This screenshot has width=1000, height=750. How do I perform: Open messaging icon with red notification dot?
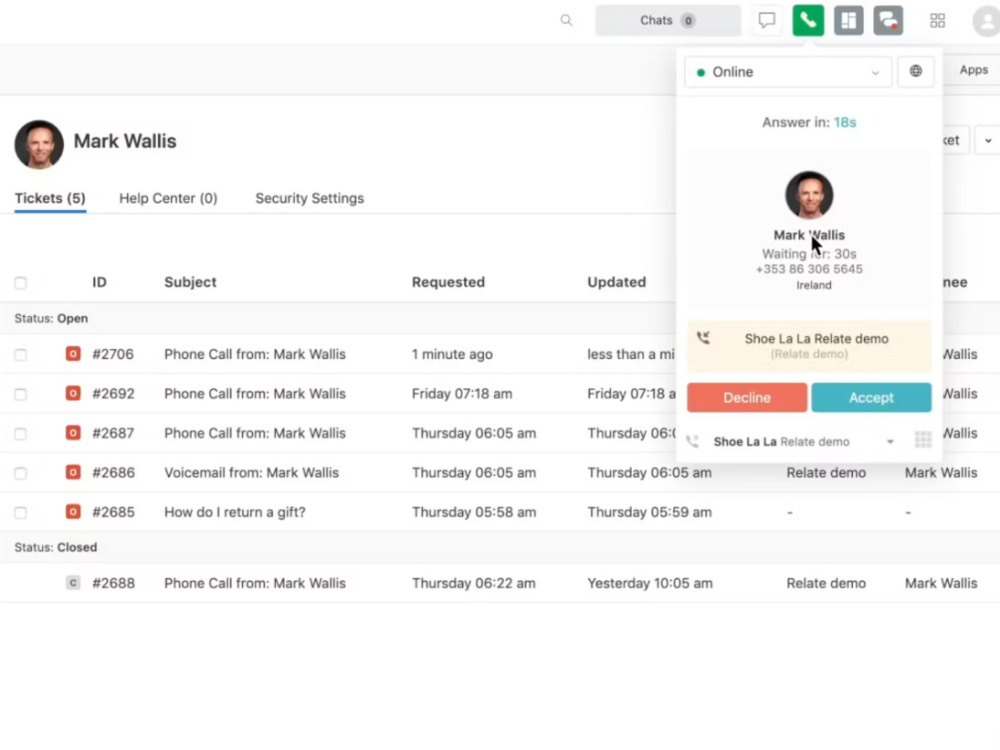pos(888,20)
